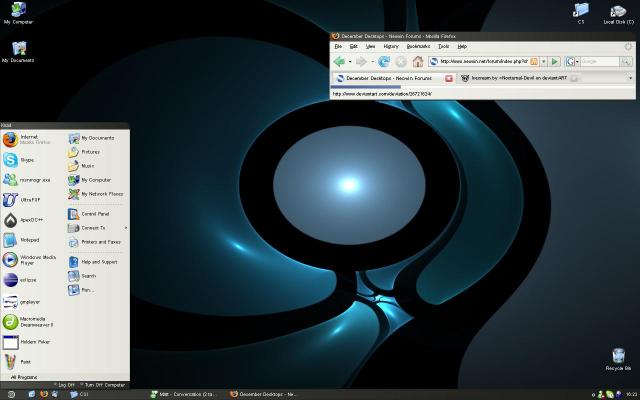Open eclipse from the Start menu
640x400 pixels.
(20, 280)
